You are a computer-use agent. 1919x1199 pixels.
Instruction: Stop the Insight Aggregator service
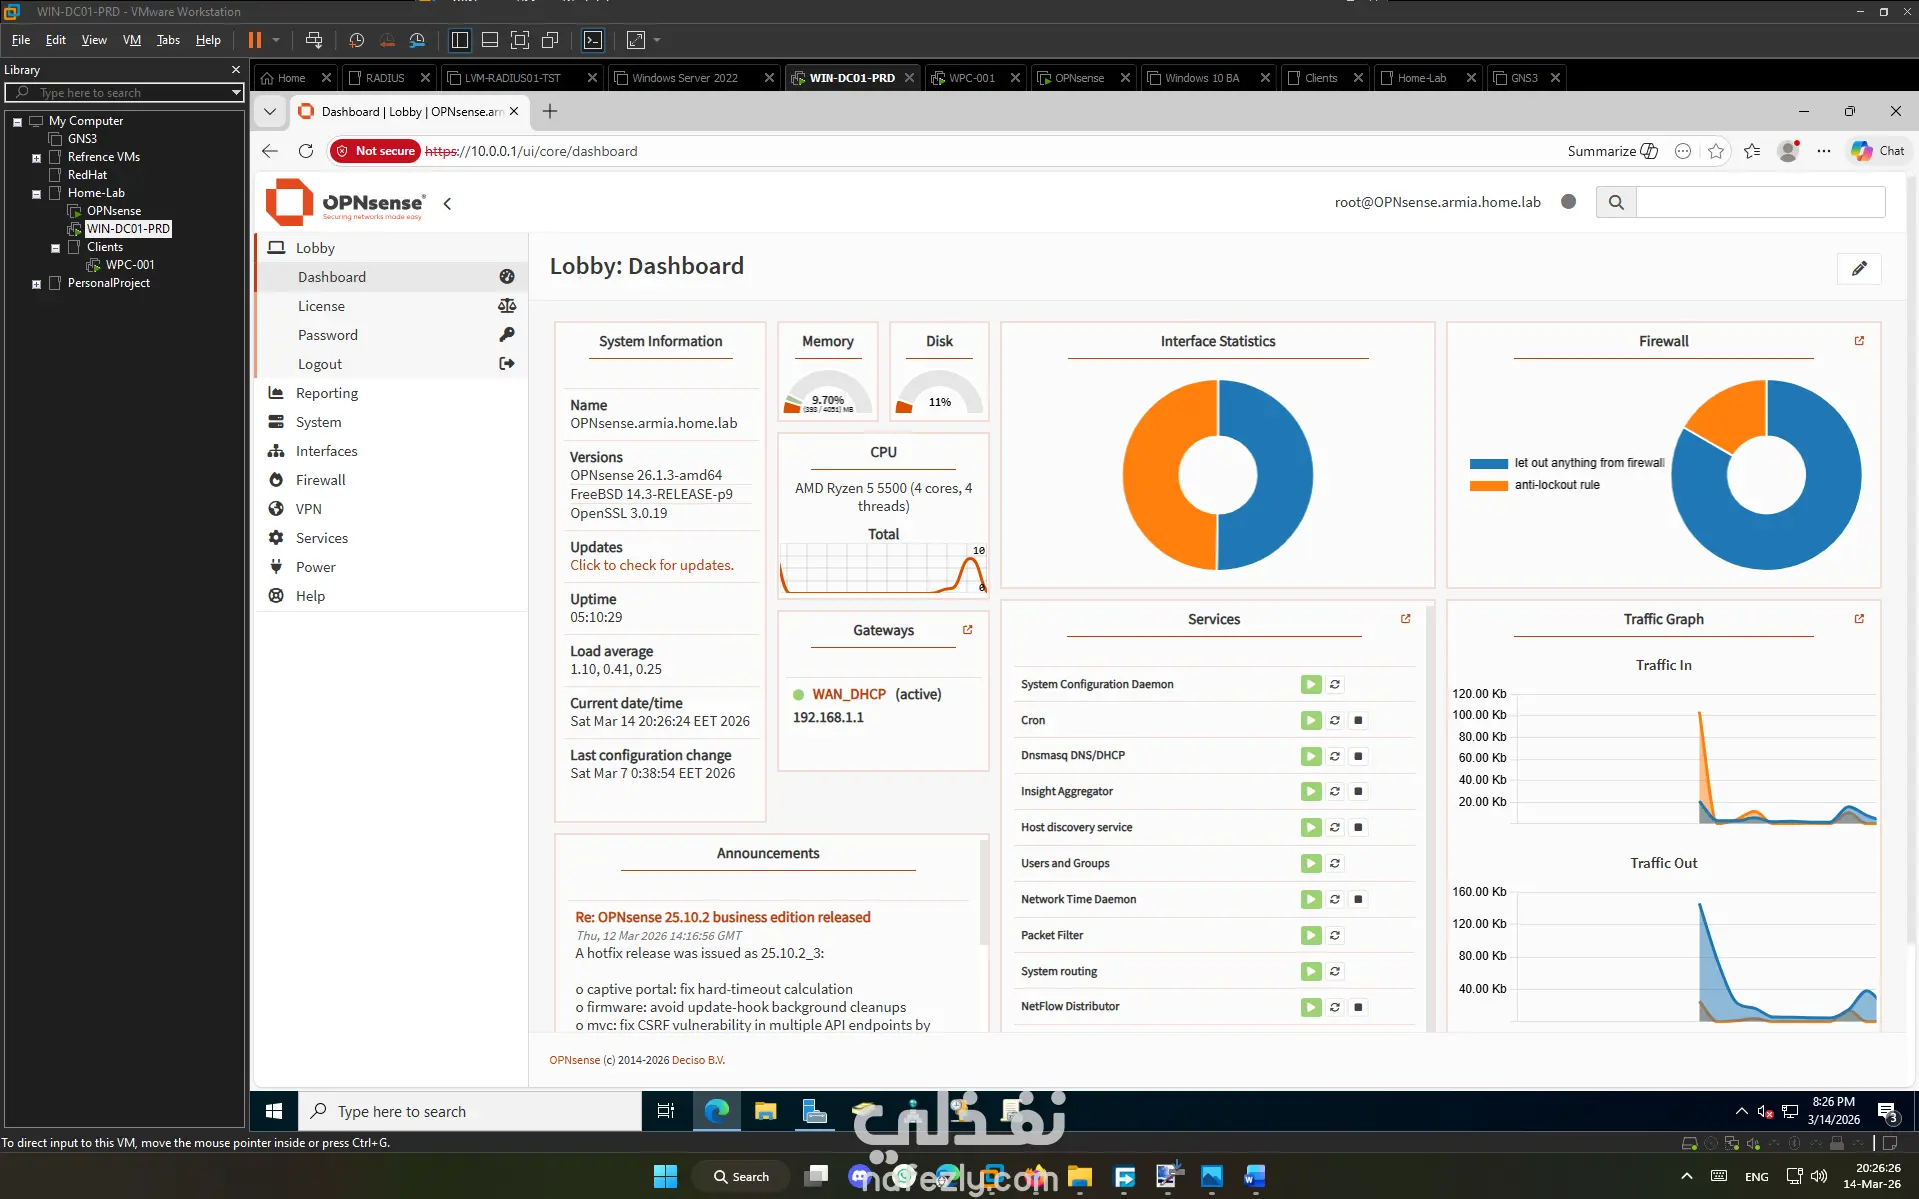tap(1358, 791)
